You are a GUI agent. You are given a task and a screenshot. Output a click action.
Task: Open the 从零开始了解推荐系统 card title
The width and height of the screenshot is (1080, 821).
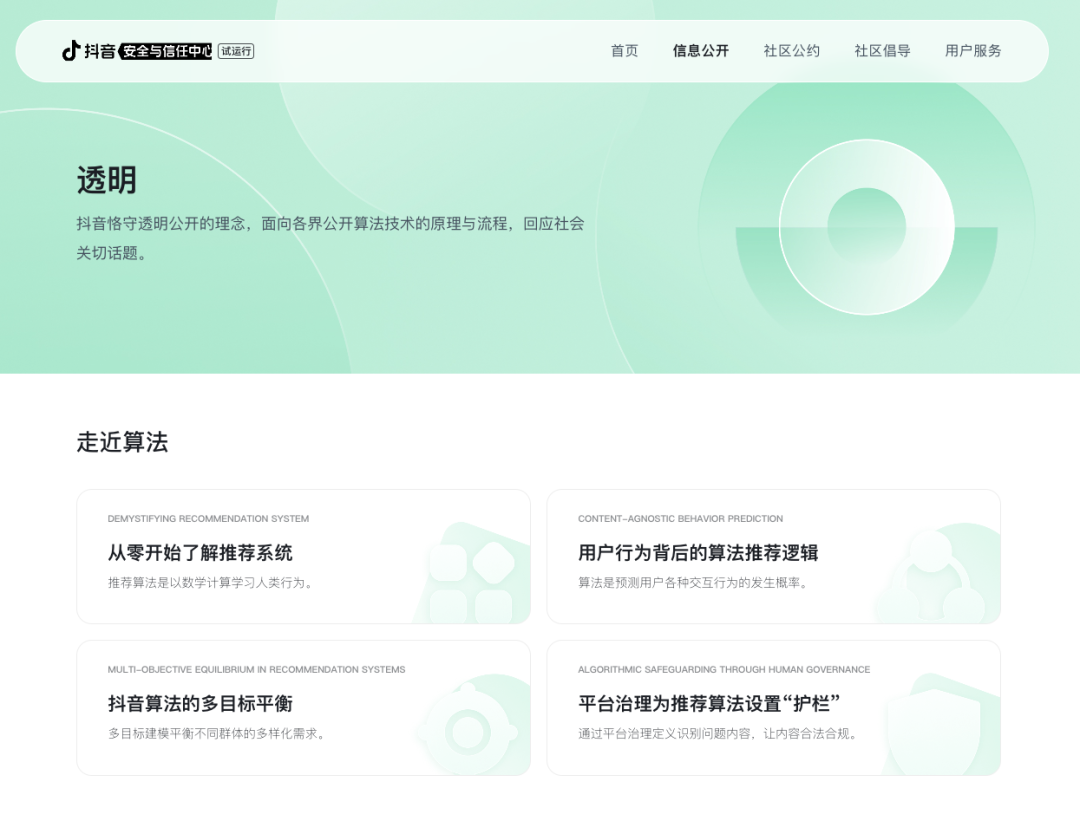[200, 552]
